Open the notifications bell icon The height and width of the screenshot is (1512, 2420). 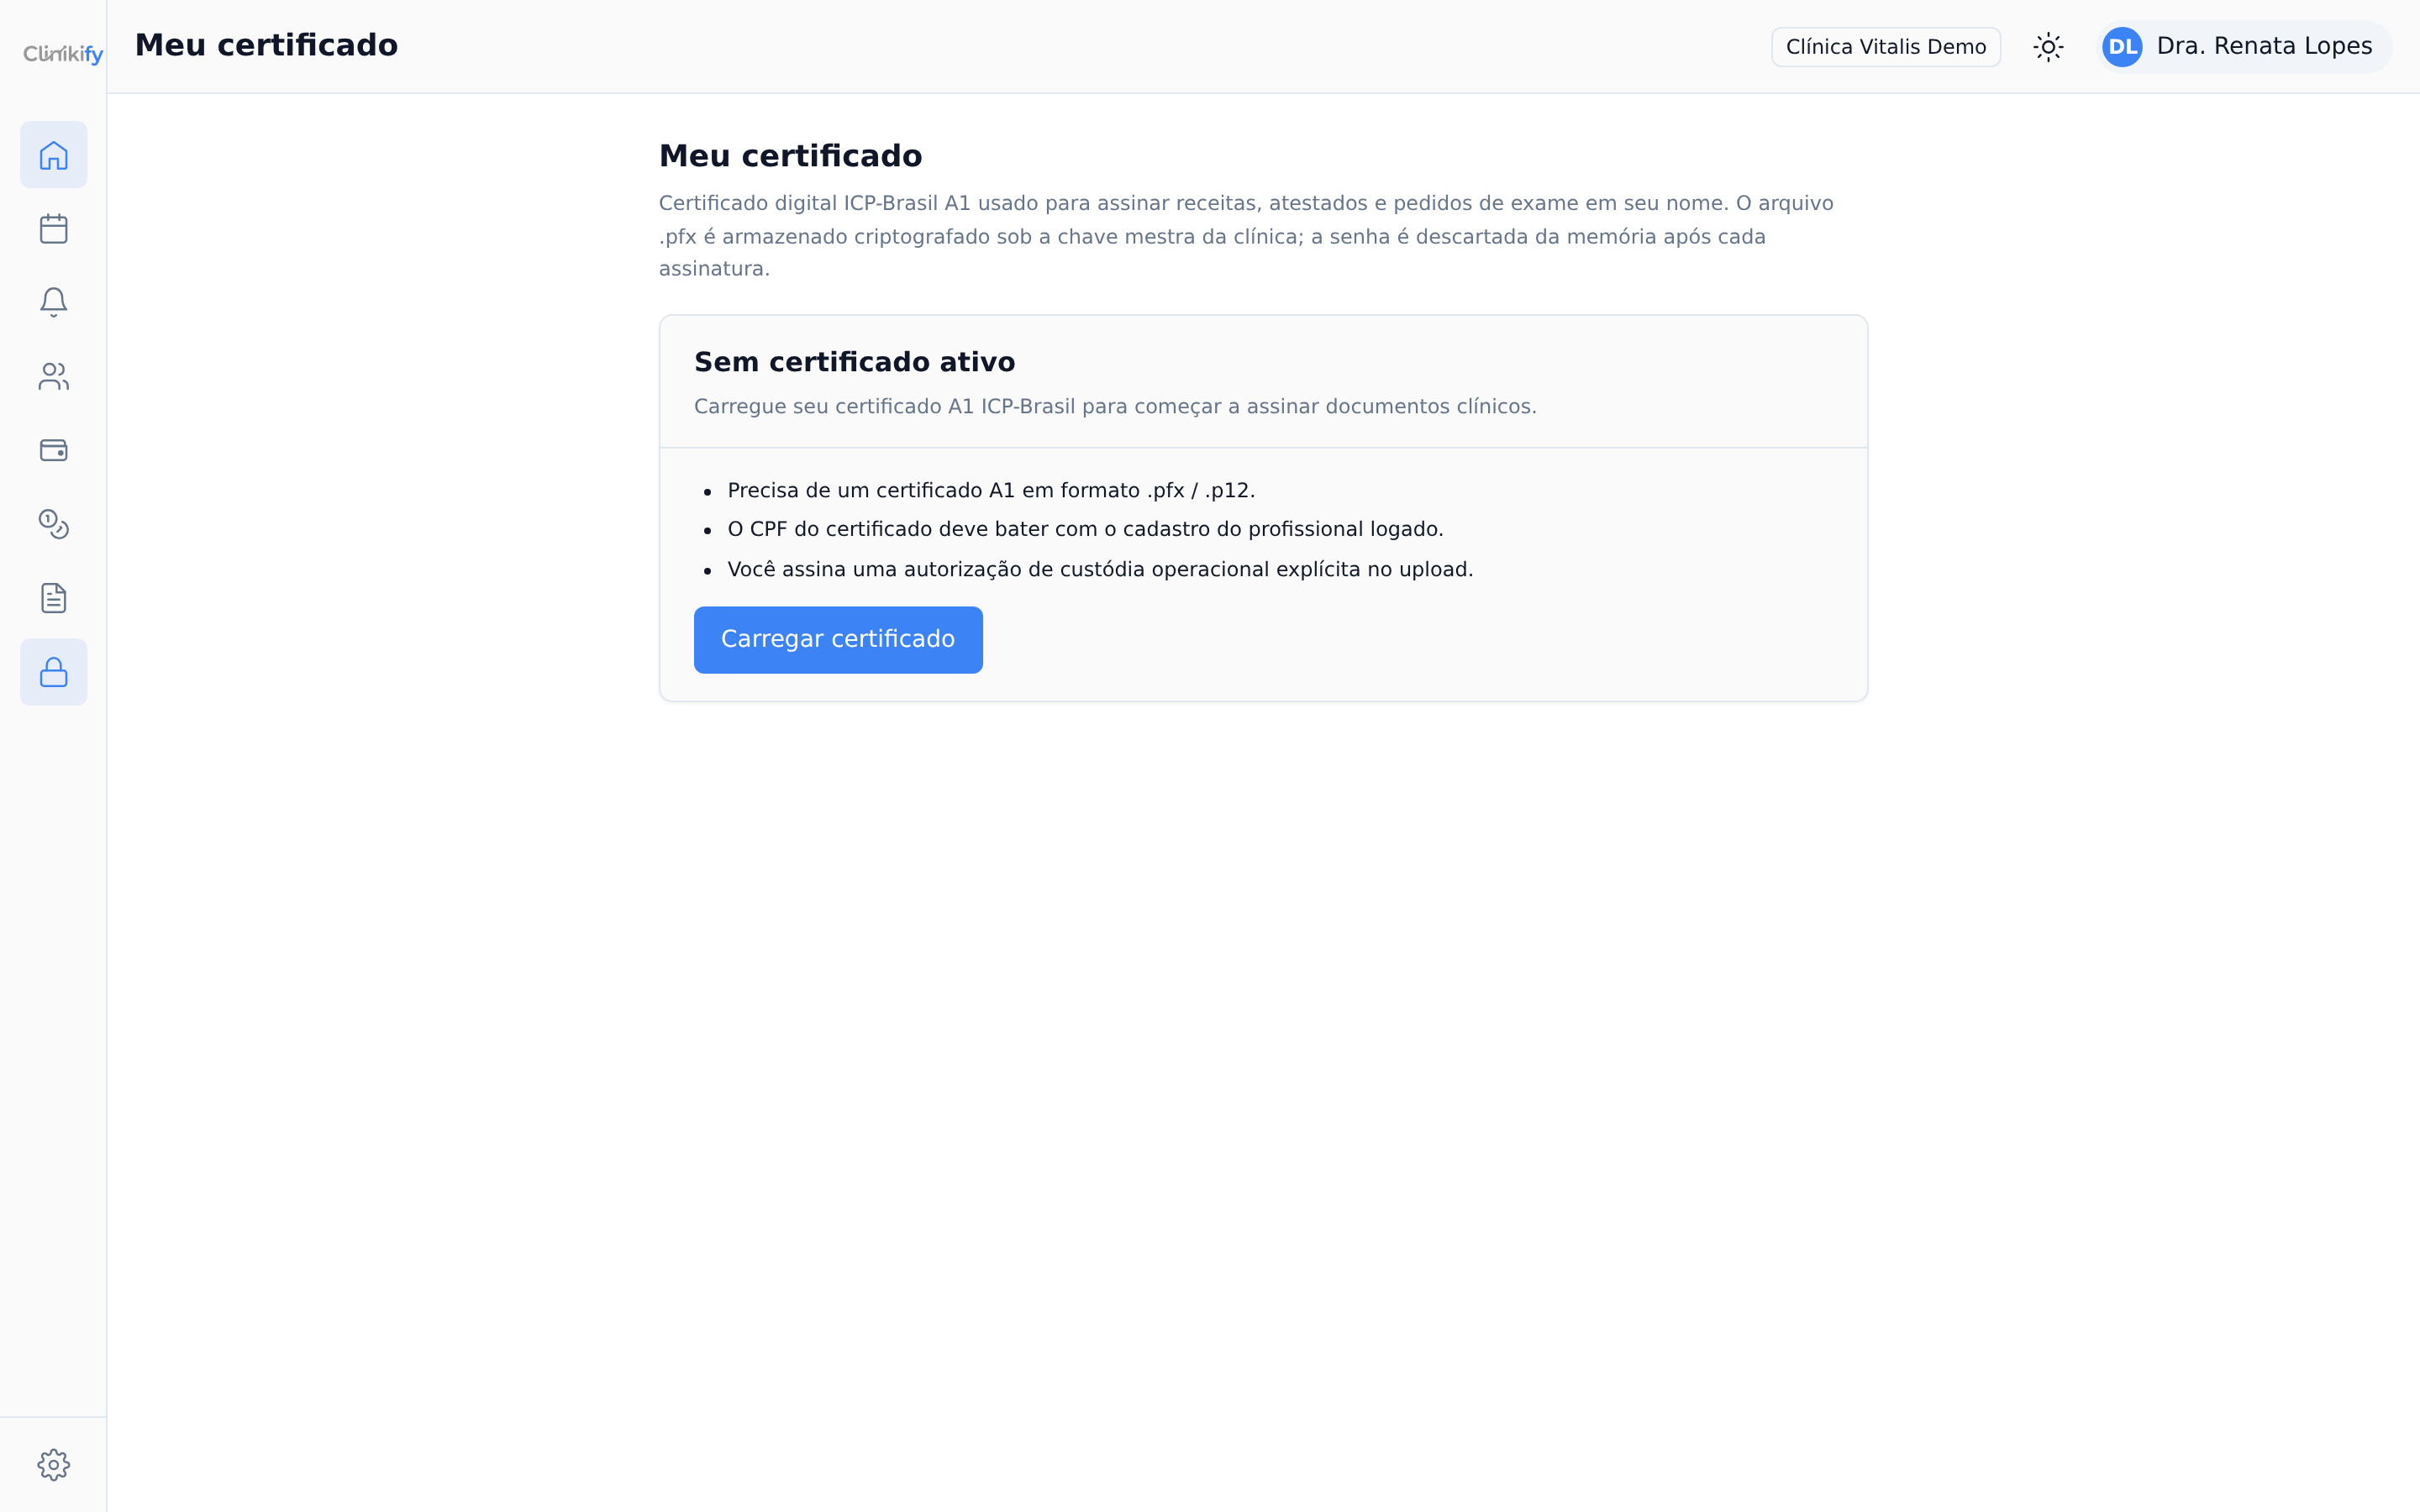(54, 302)
